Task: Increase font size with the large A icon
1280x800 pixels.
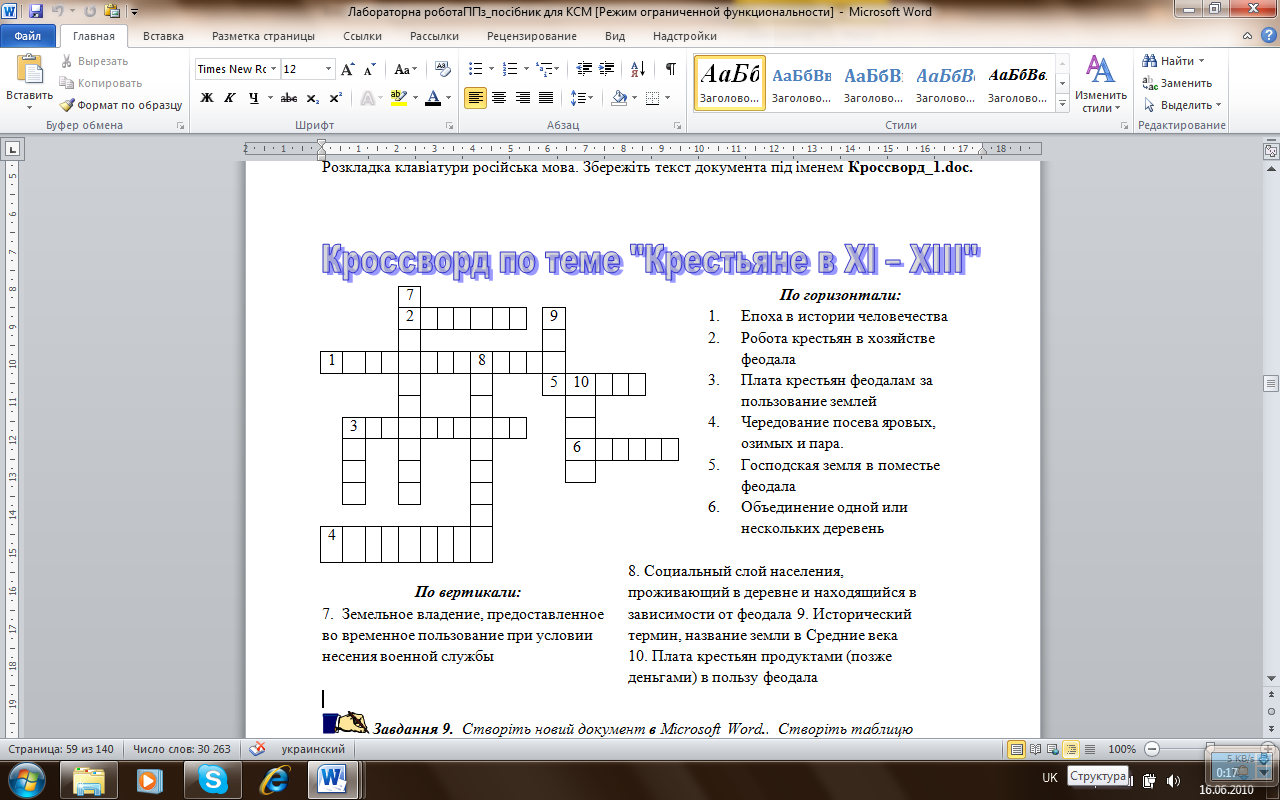Action: [348, 69]
